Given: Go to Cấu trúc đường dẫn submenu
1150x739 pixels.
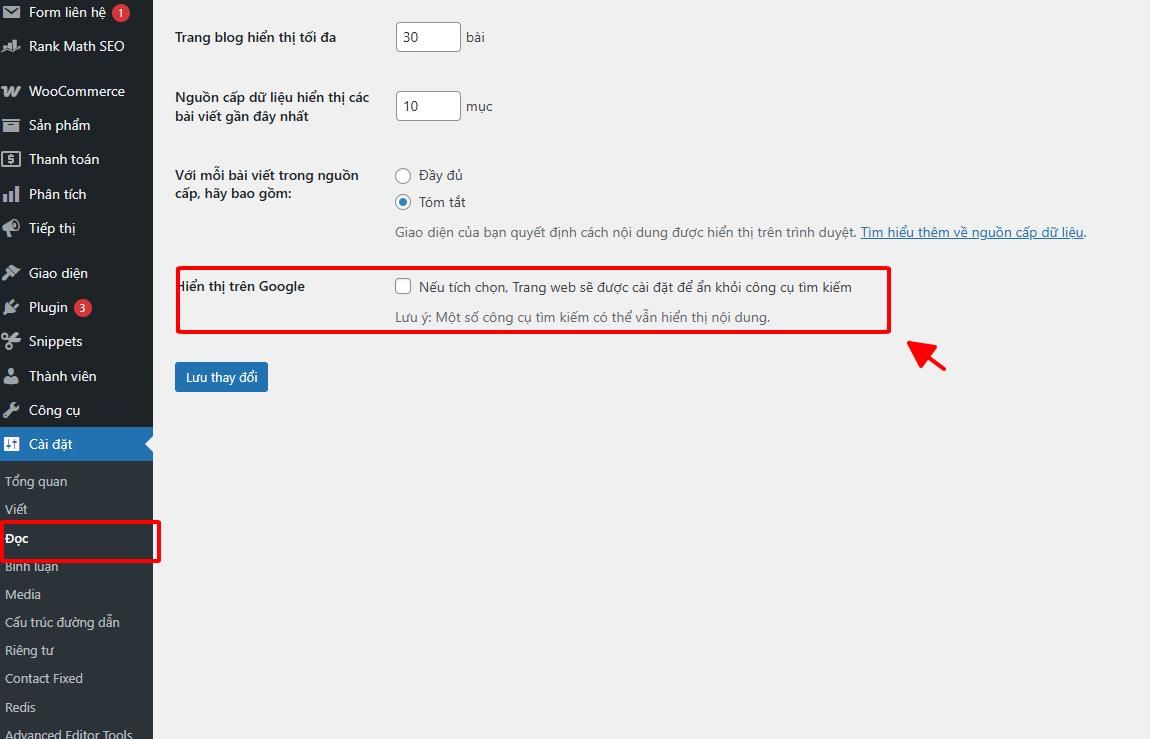Looking at the screenshot, I should click(x=62, y=622).
